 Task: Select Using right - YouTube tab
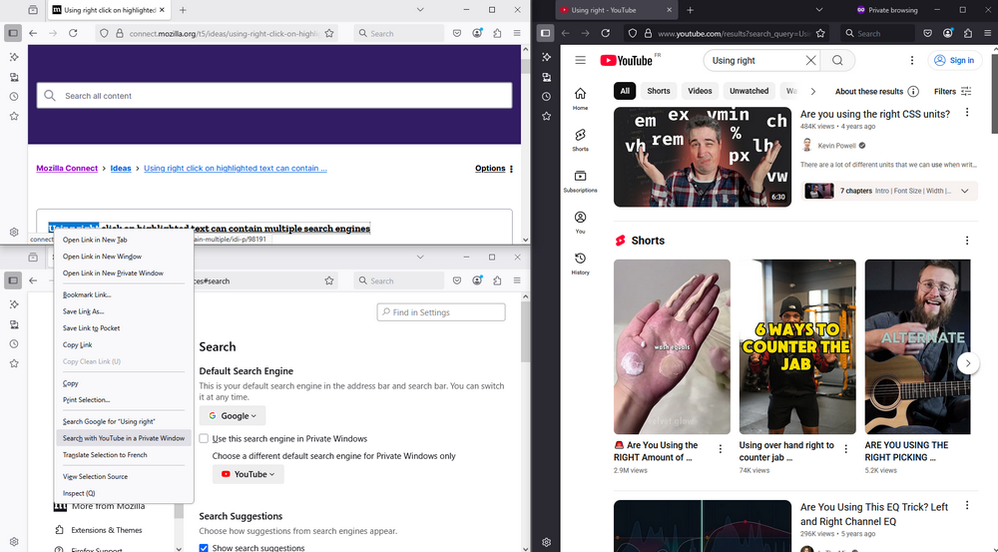[x=615, y=10]
